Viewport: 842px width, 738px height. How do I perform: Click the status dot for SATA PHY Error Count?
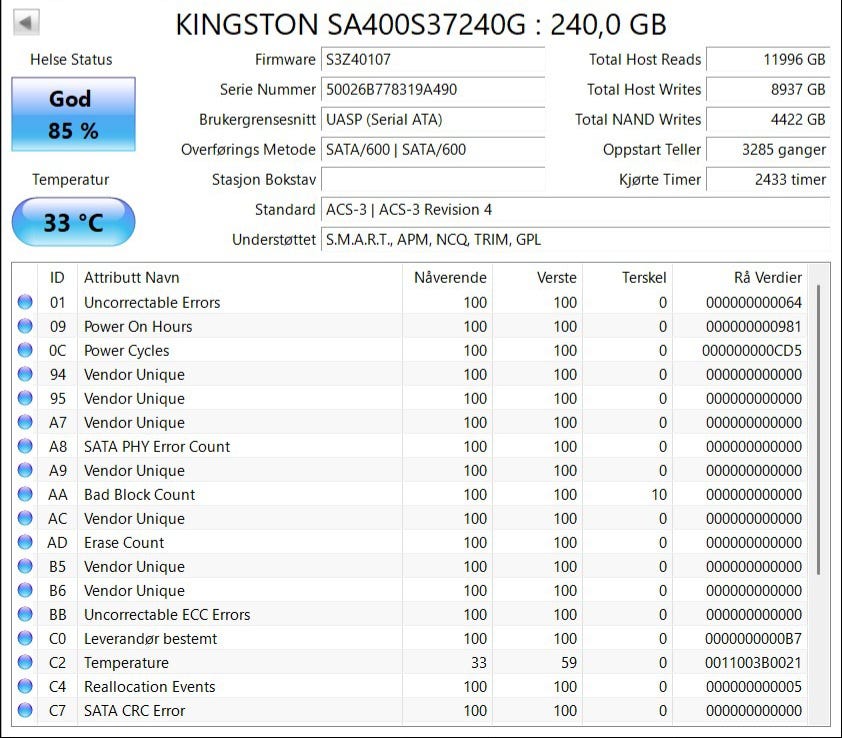(x=25, y=446)
